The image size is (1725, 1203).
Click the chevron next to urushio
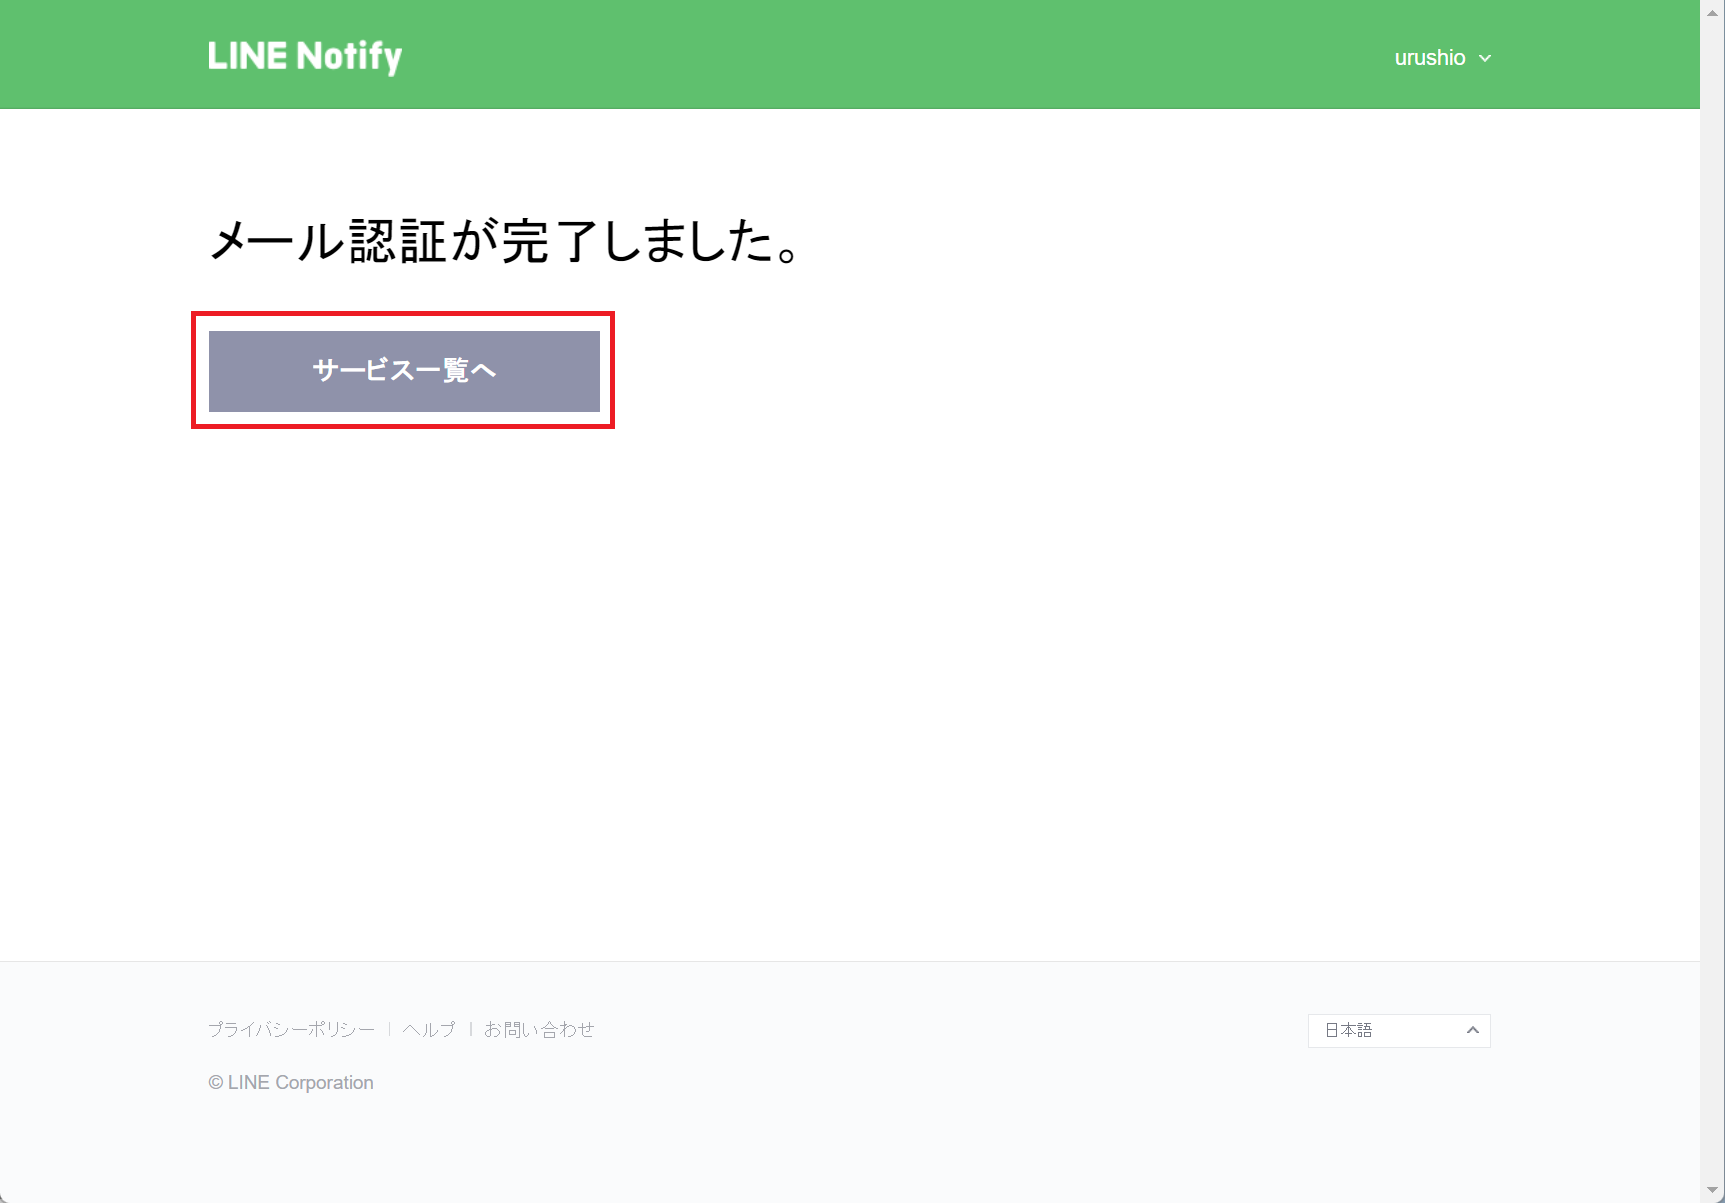[x=1485, y=59]
